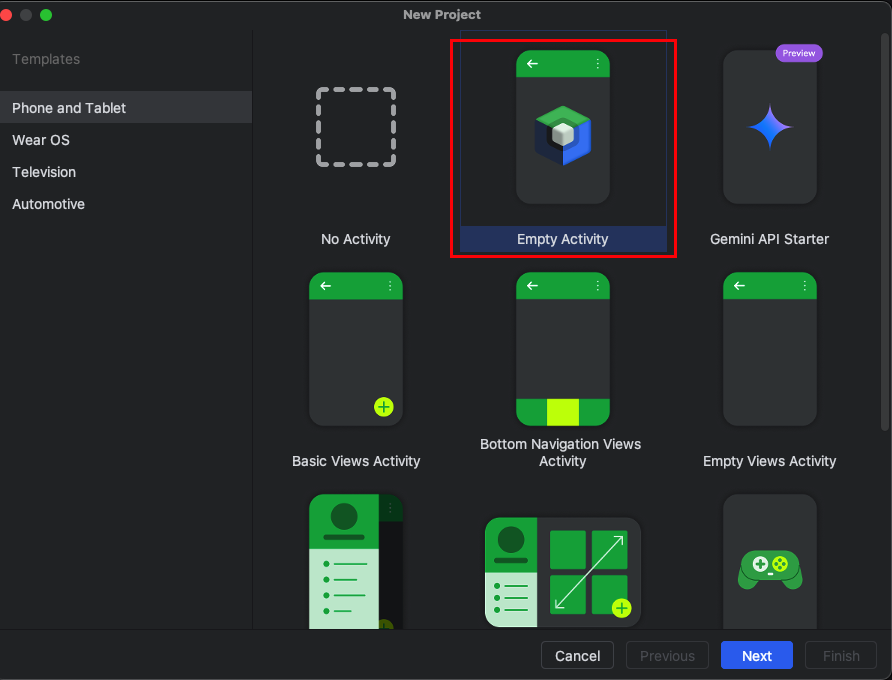
Task: Click the template list vertical scrollbar
Action: [x=885, y=230]
